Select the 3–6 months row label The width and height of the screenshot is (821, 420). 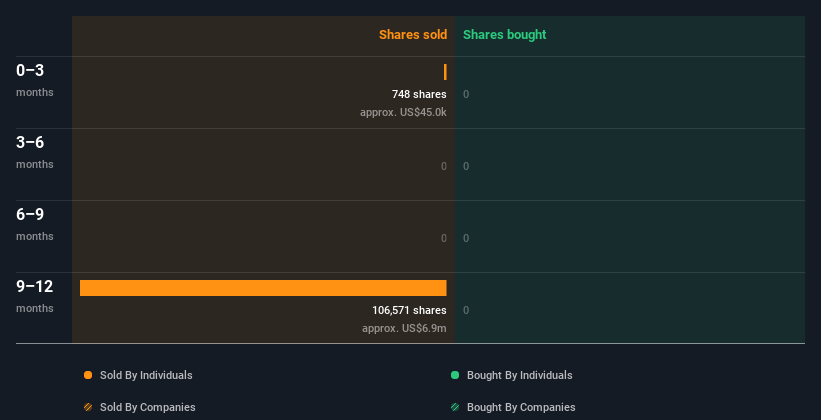click(35, 152)
